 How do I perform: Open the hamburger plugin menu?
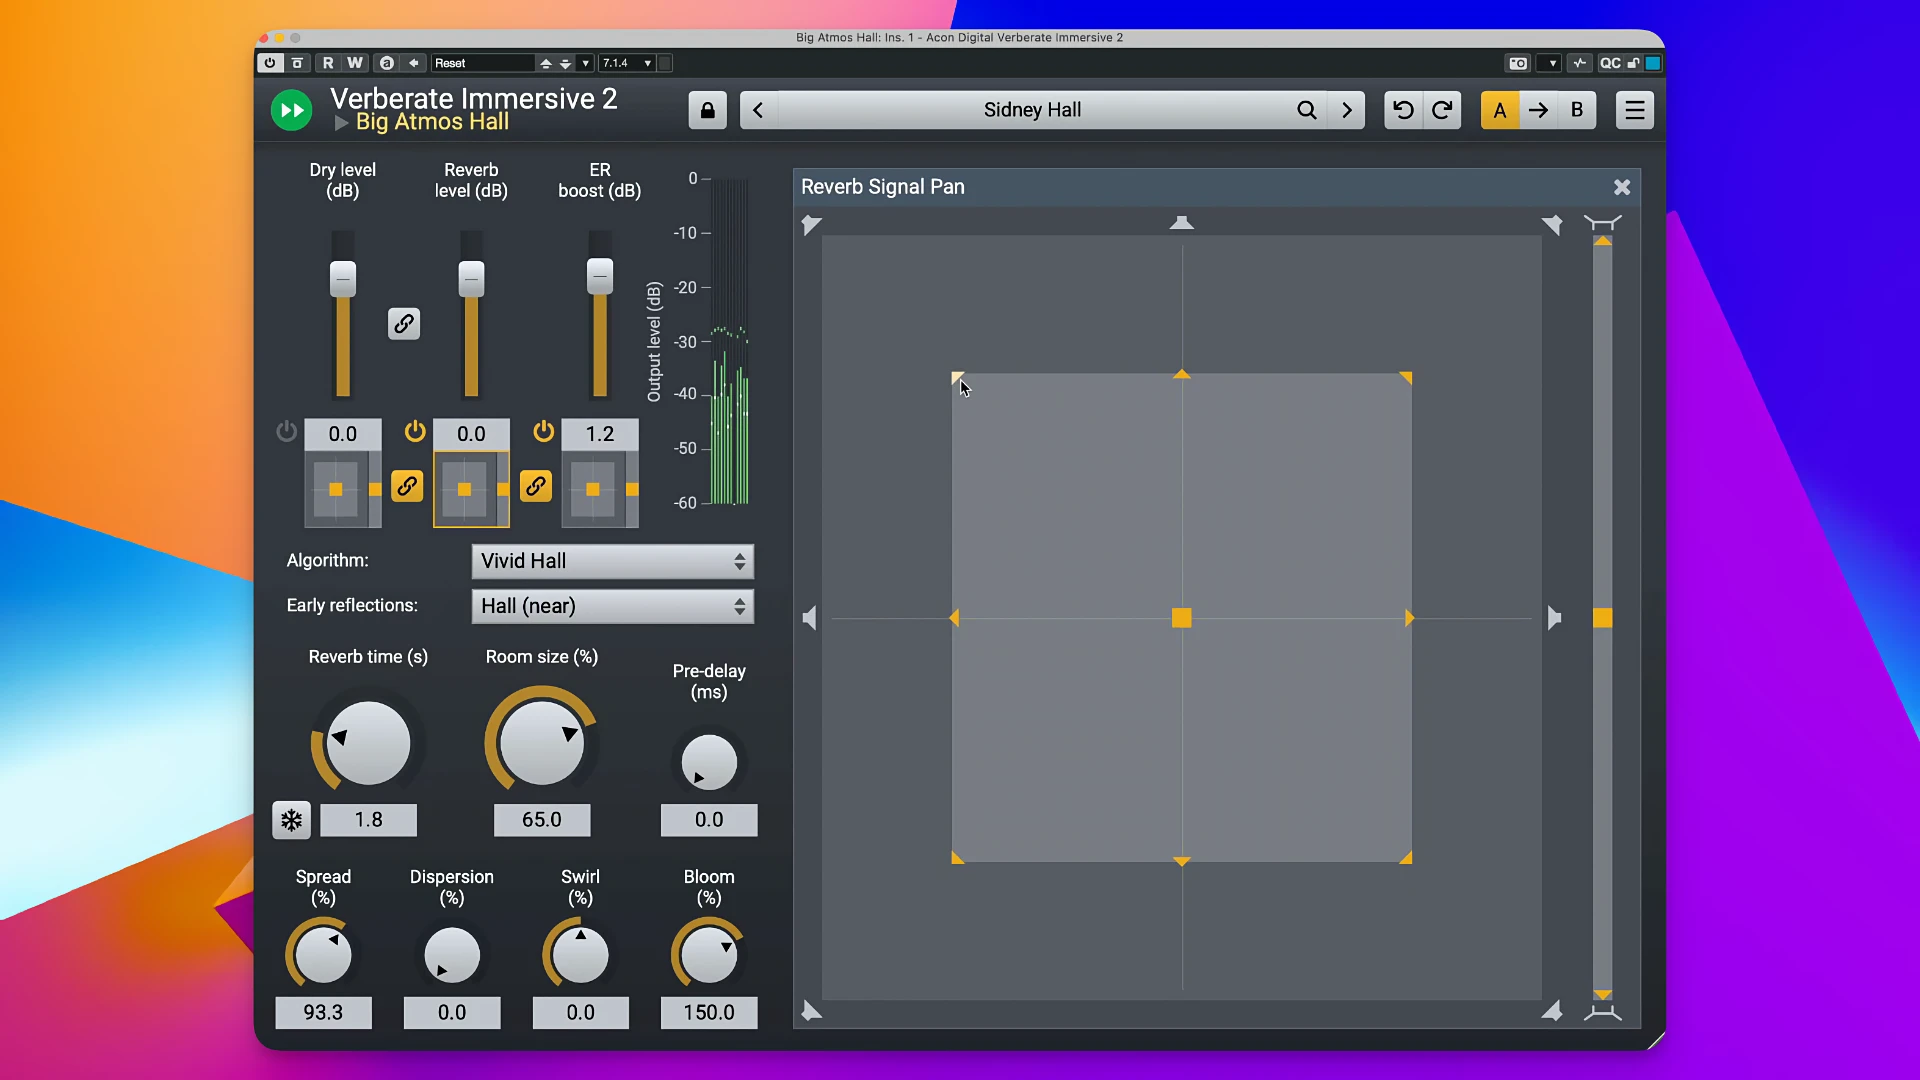point(1635,110)
